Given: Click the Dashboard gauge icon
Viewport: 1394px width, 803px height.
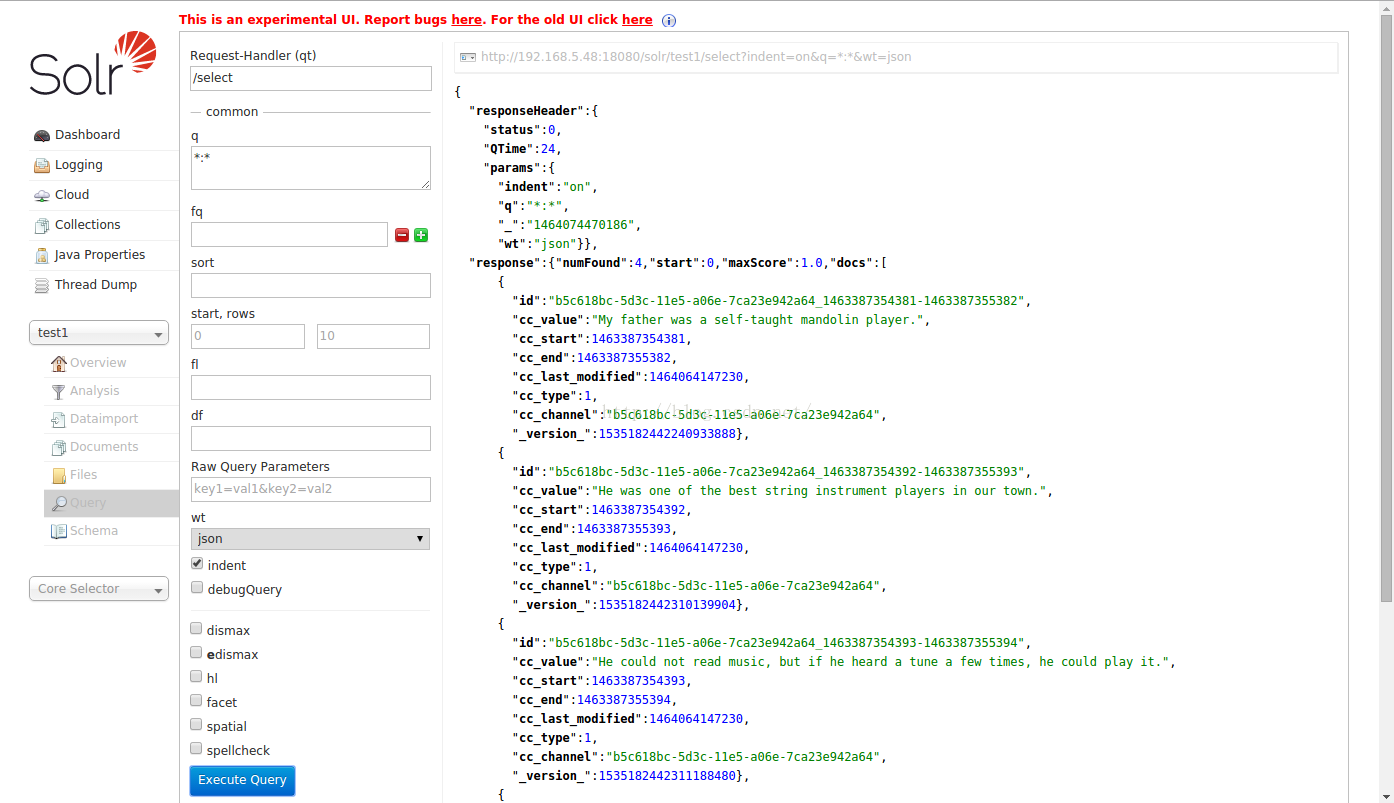Looking at the screenshot, I should pos(42,136).
